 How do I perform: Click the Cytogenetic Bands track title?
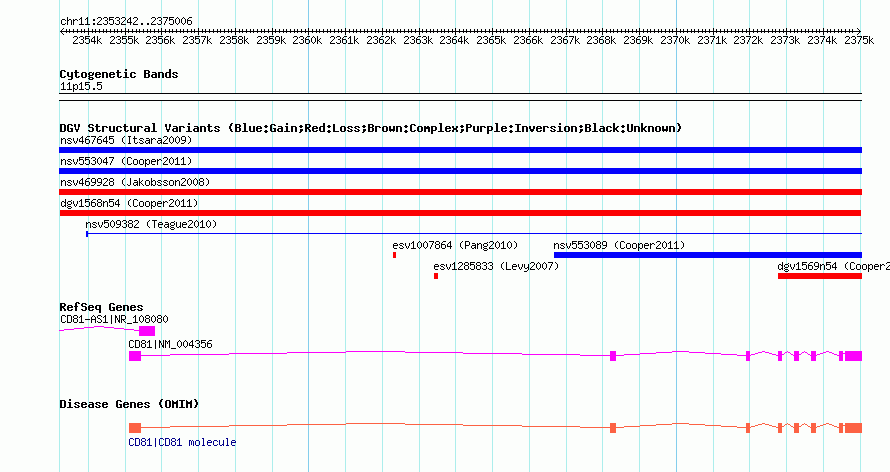[x=119, y=74]
